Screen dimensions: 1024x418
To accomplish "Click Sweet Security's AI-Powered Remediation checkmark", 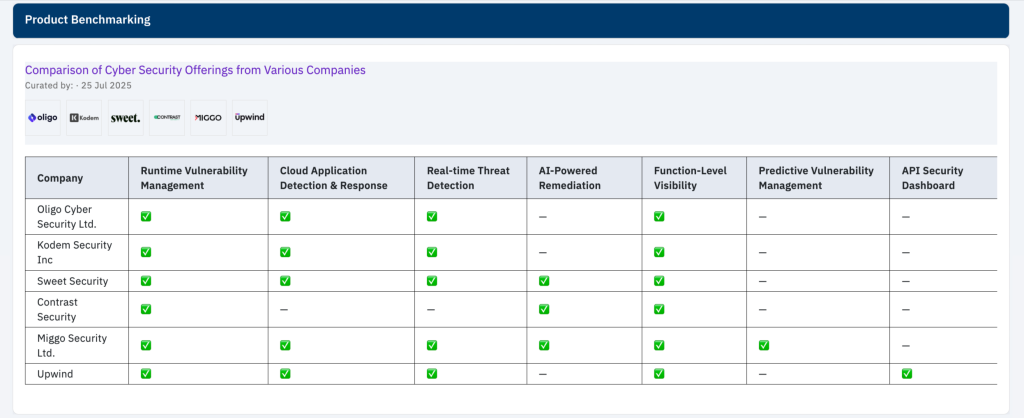I will coord(544,281).
